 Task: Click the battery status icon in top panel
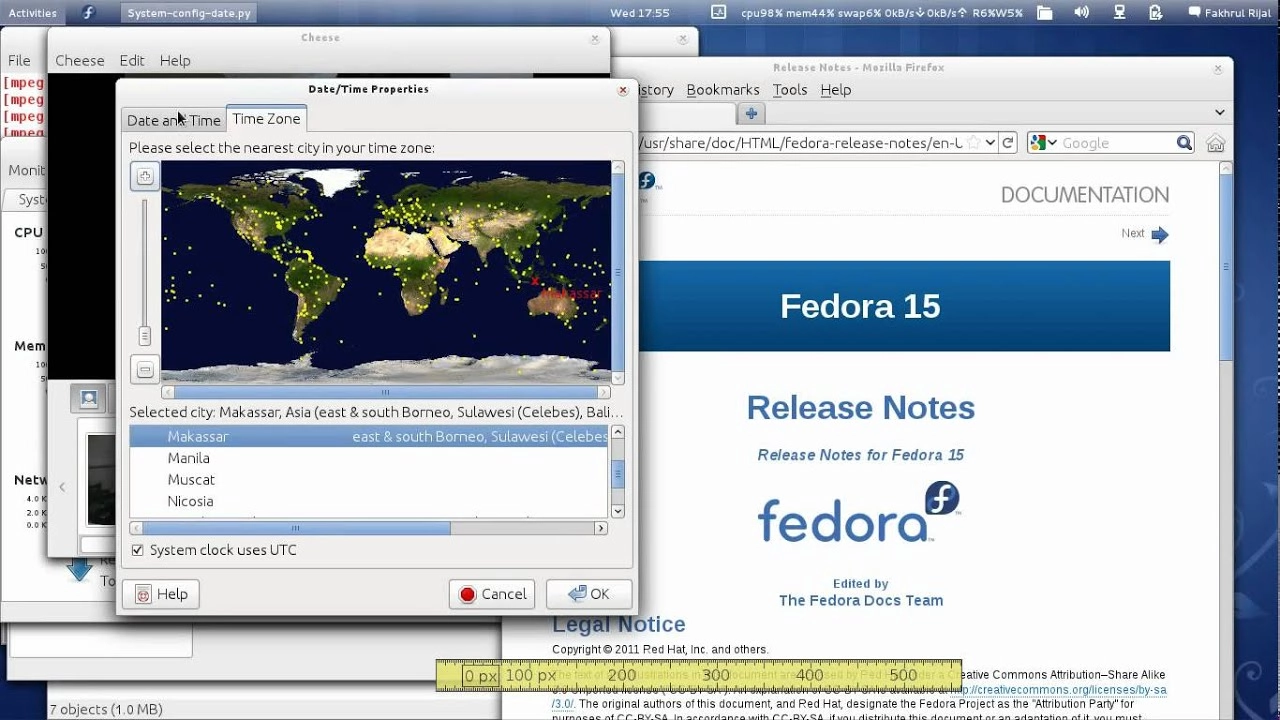coord(1156,13)
